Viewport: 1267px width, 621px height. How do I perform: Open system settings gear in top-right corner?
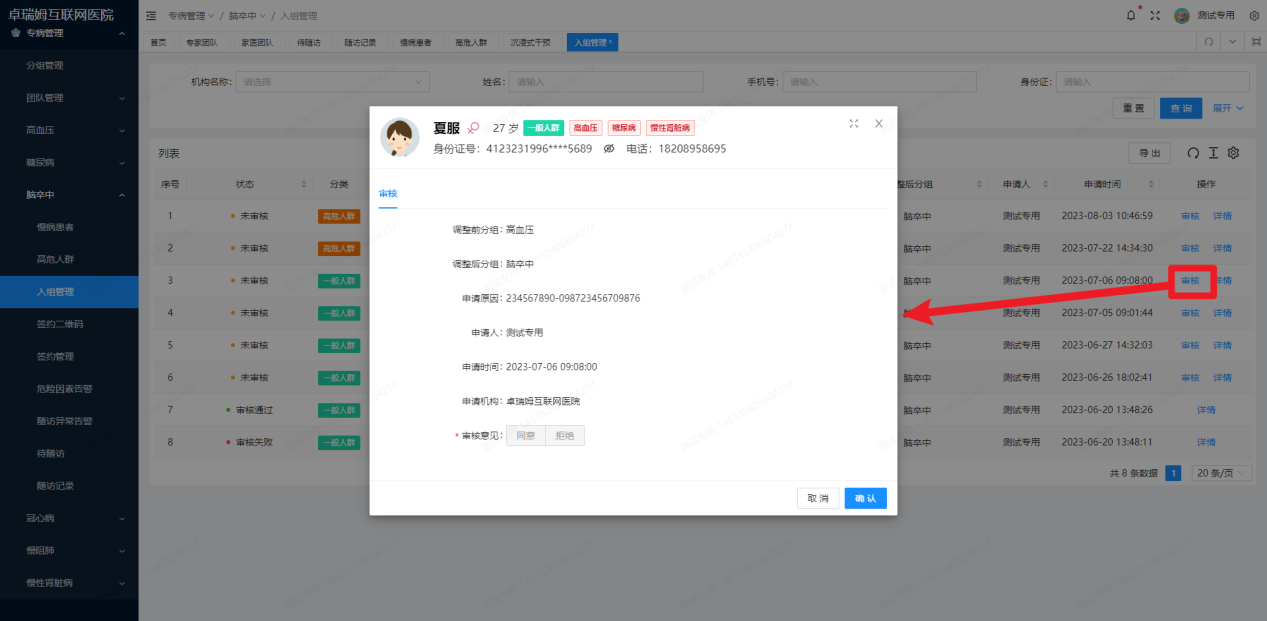point(1254,15)
